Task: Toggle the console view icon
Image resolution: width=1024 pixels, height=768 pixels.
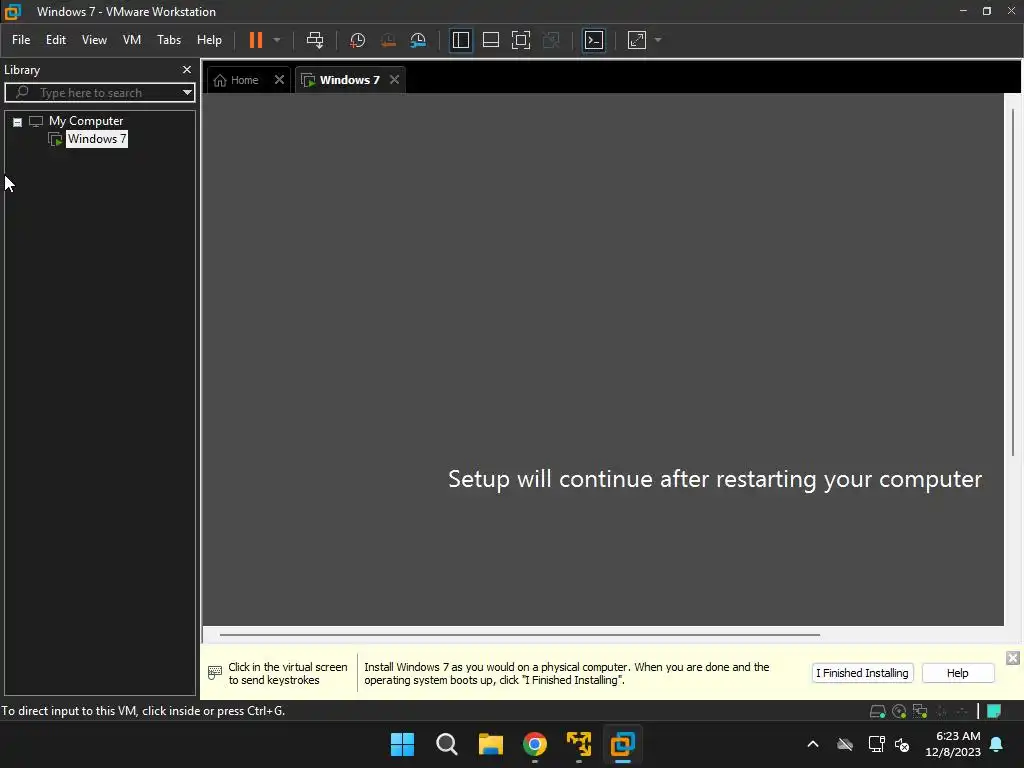Action: tap(594, 40)
